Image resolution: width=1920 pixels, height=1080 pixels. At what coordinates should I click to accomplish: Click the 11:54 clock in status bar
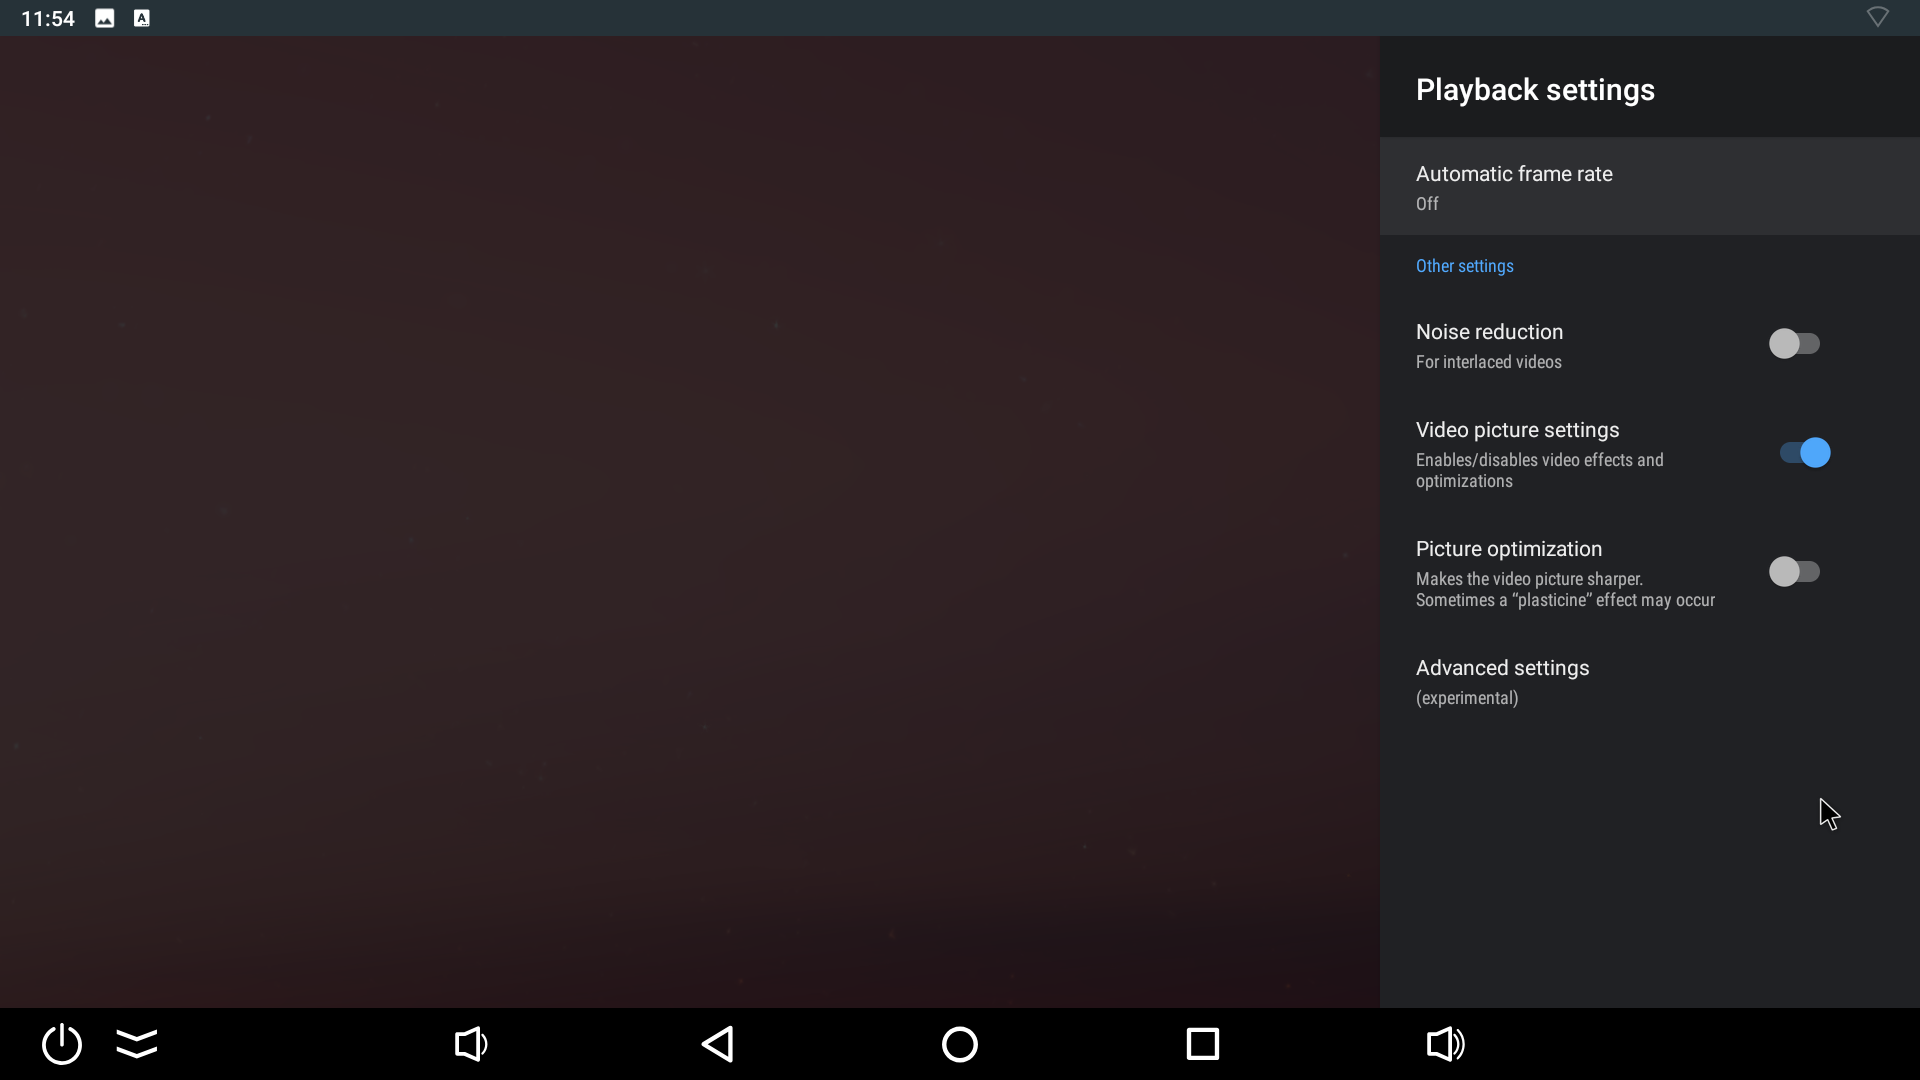point(48,18)
